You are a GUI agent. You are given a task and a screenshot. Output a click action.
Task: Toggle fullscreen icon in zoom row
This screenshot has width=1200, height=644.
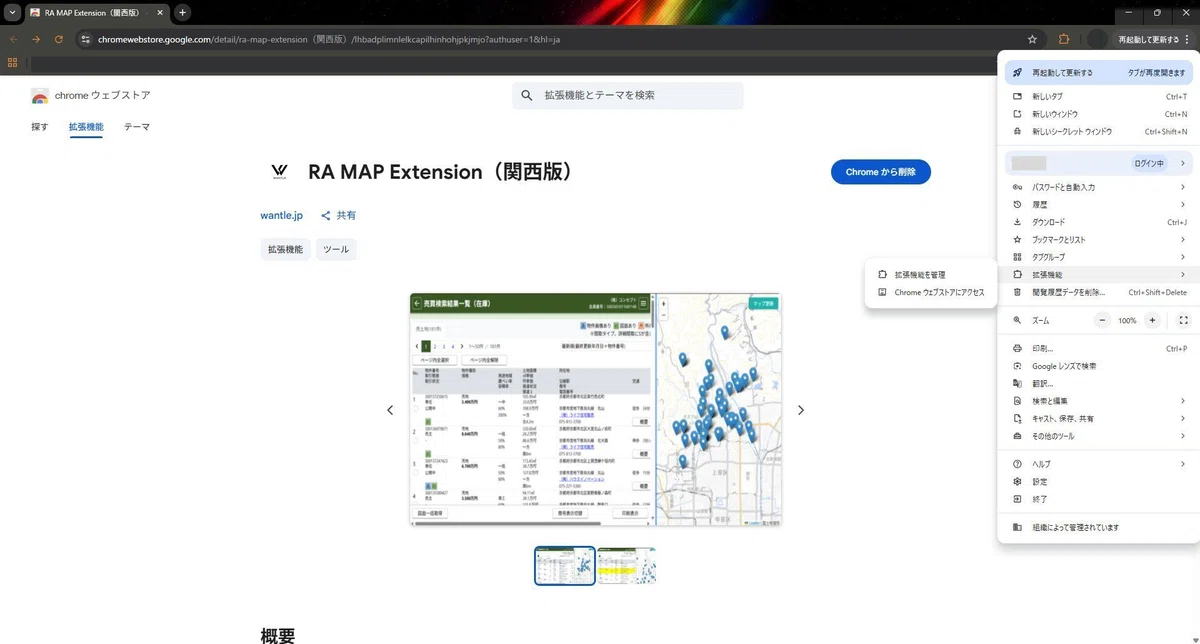click(1184, 320)
